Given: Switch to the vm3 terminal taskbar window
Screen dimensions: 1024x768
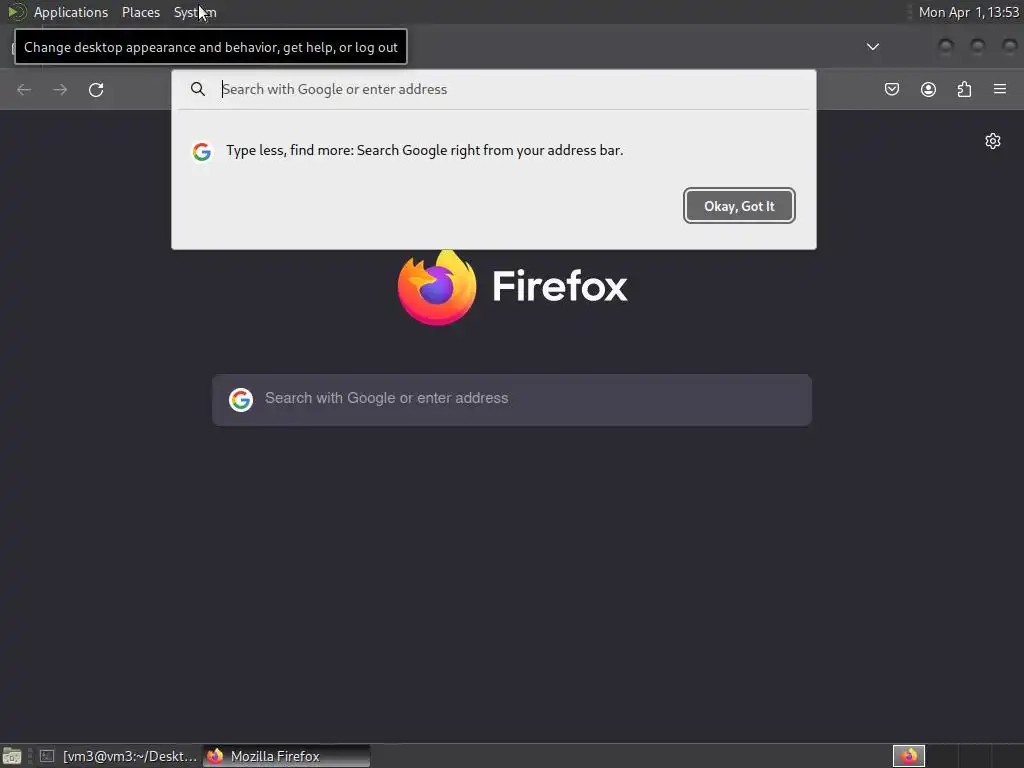Looking at the screenshot, I should point(118,756).
